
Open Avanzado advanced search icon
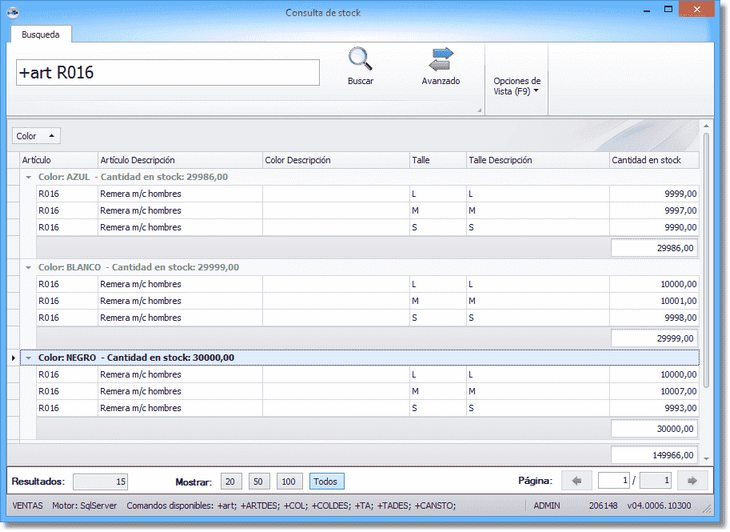(440, 60)
